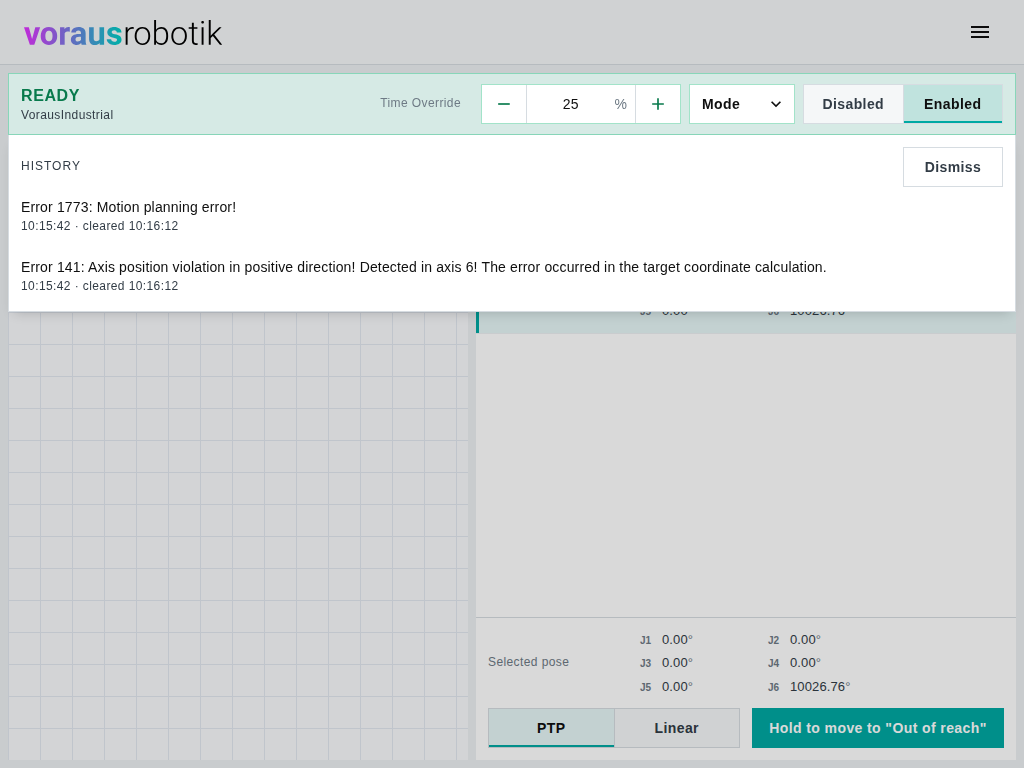The image size is (1024, 768).
Task: Click the READY status label
Action: coord(50,95)
